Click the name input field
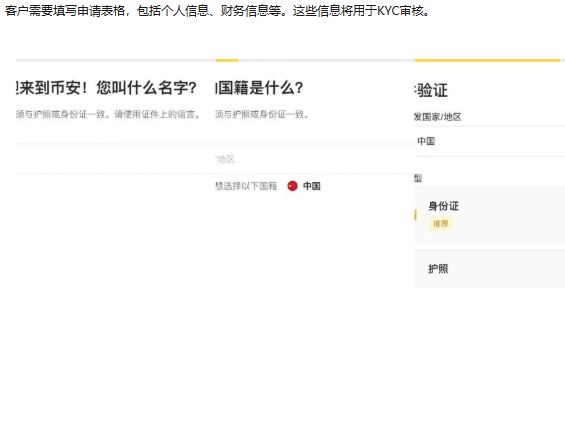 click(115, 159)
